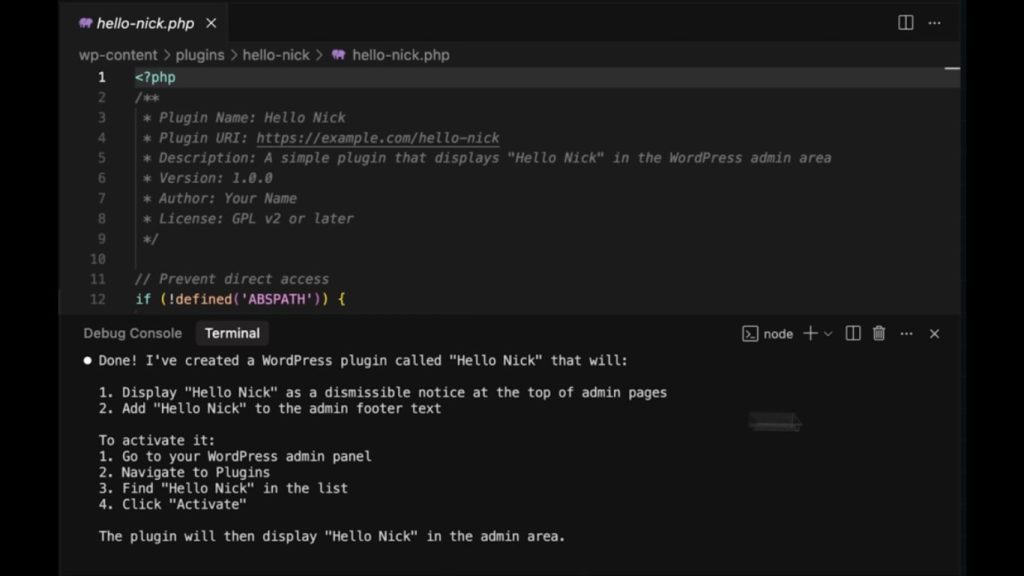Click the editor scrollbar position marker
The image size is (1024, 576).
tap(951, 70)
